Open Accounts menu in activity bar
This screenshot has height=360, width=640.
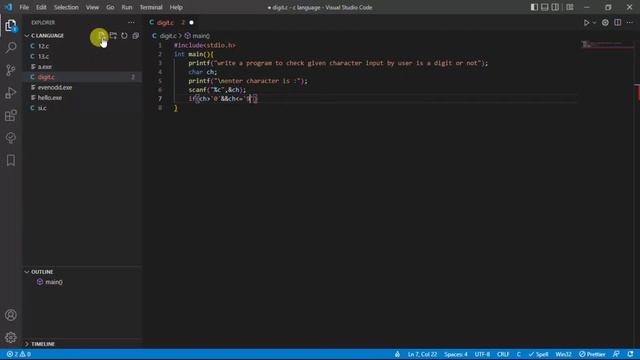11,315
